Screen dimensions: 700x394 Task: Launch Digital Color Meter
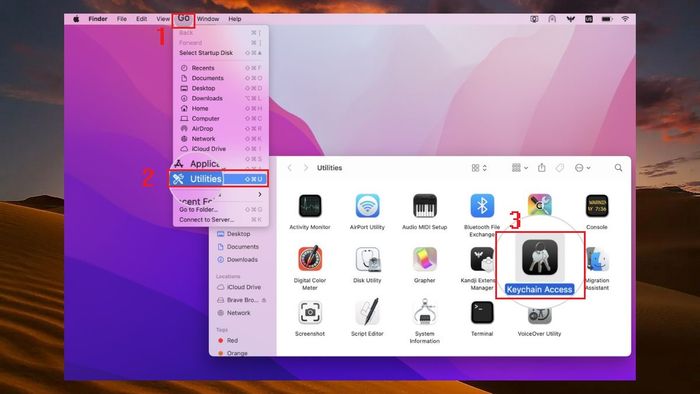coord(310,259)
